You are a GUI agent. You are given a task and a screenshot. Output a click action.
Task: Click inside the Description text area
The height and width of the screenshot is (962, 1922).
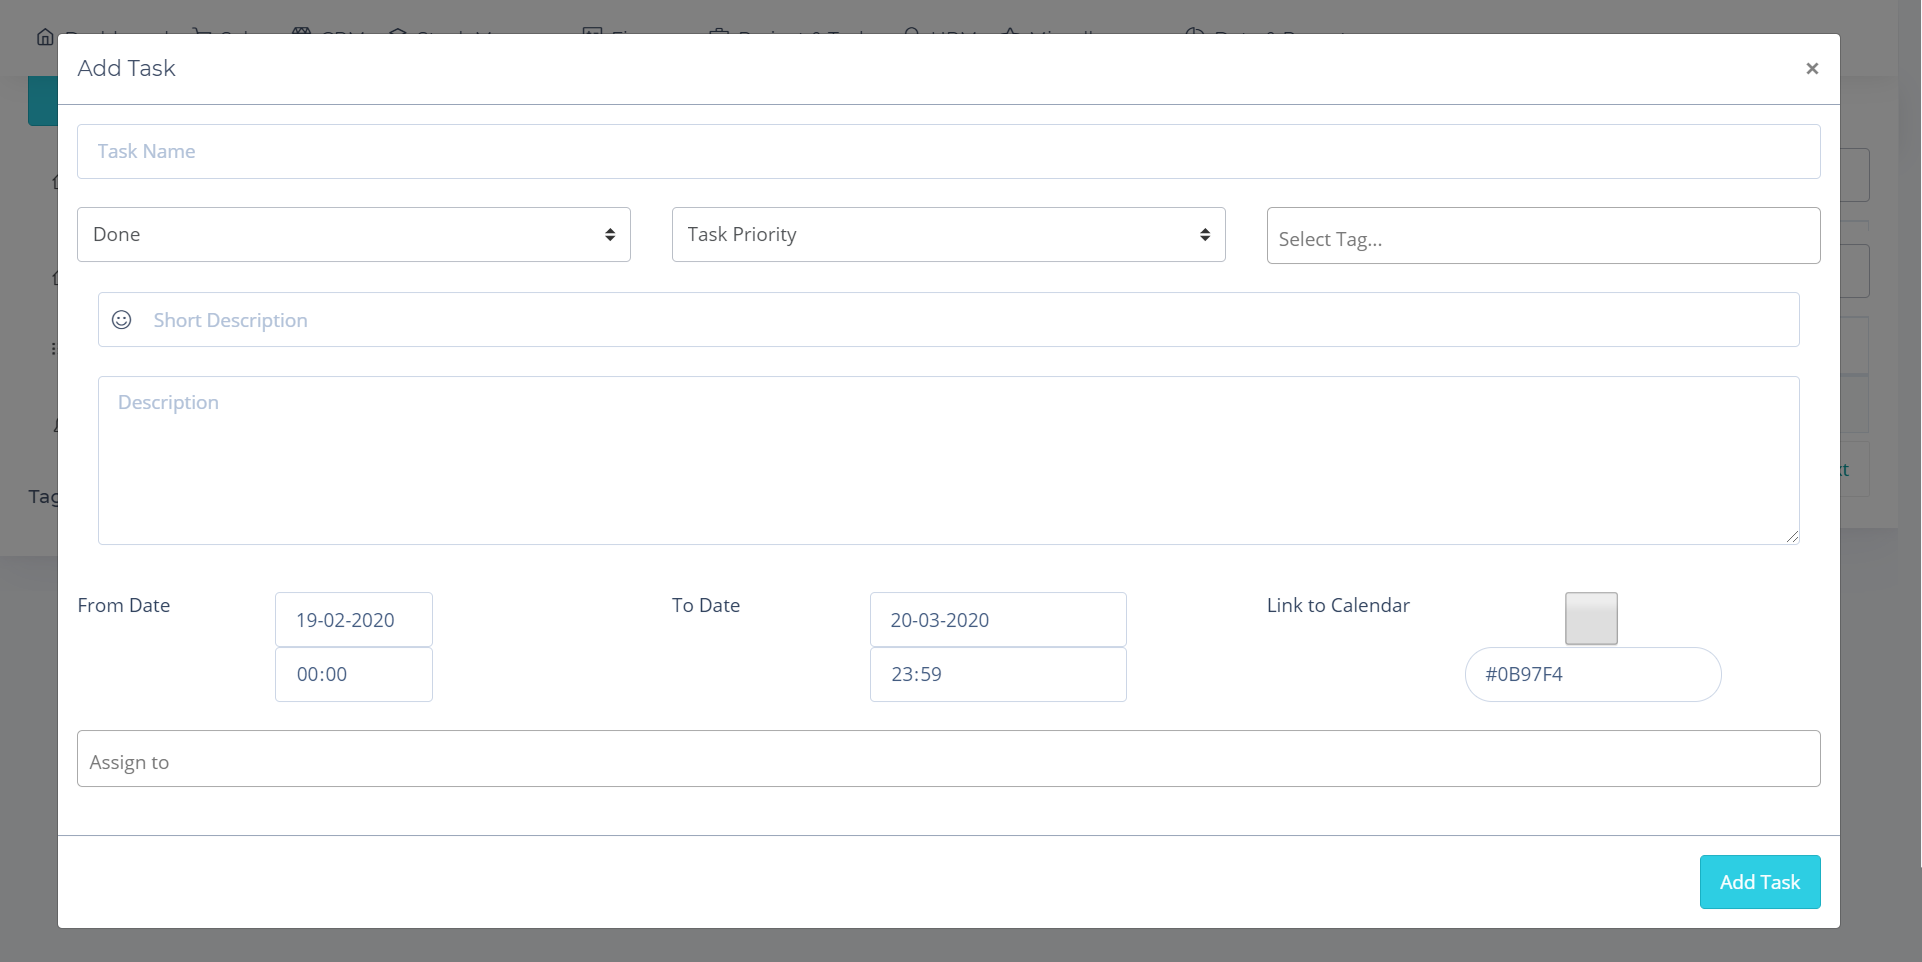tap(947, 461)
